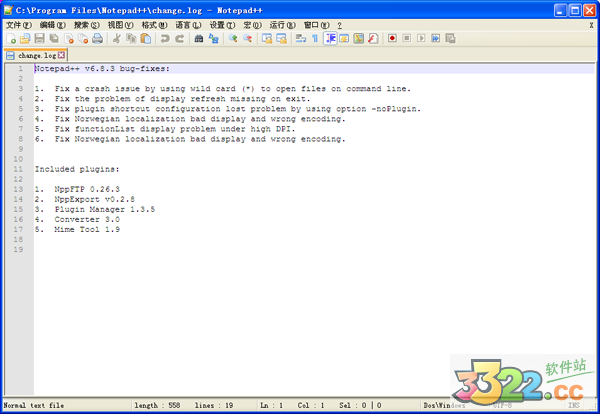Open the 运行(R) menu

[282, 25]
